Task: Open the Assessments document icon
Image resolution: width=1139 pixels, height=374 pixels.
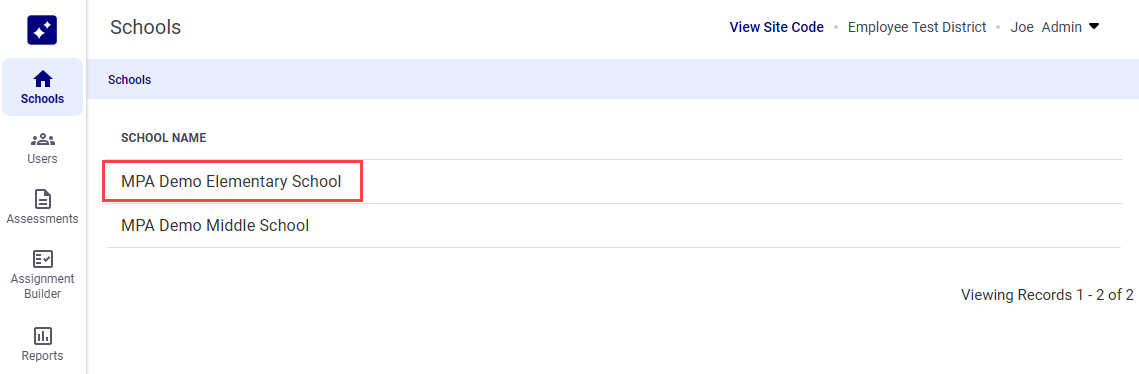Action: (x=43, y=199)
